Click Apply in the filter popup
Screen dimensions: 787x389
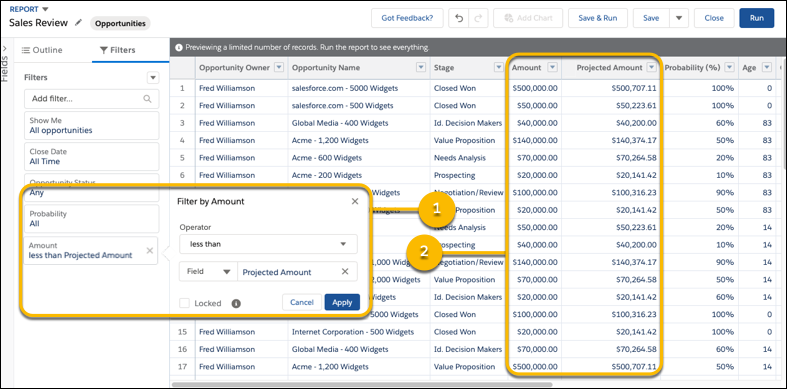[342, 302]
